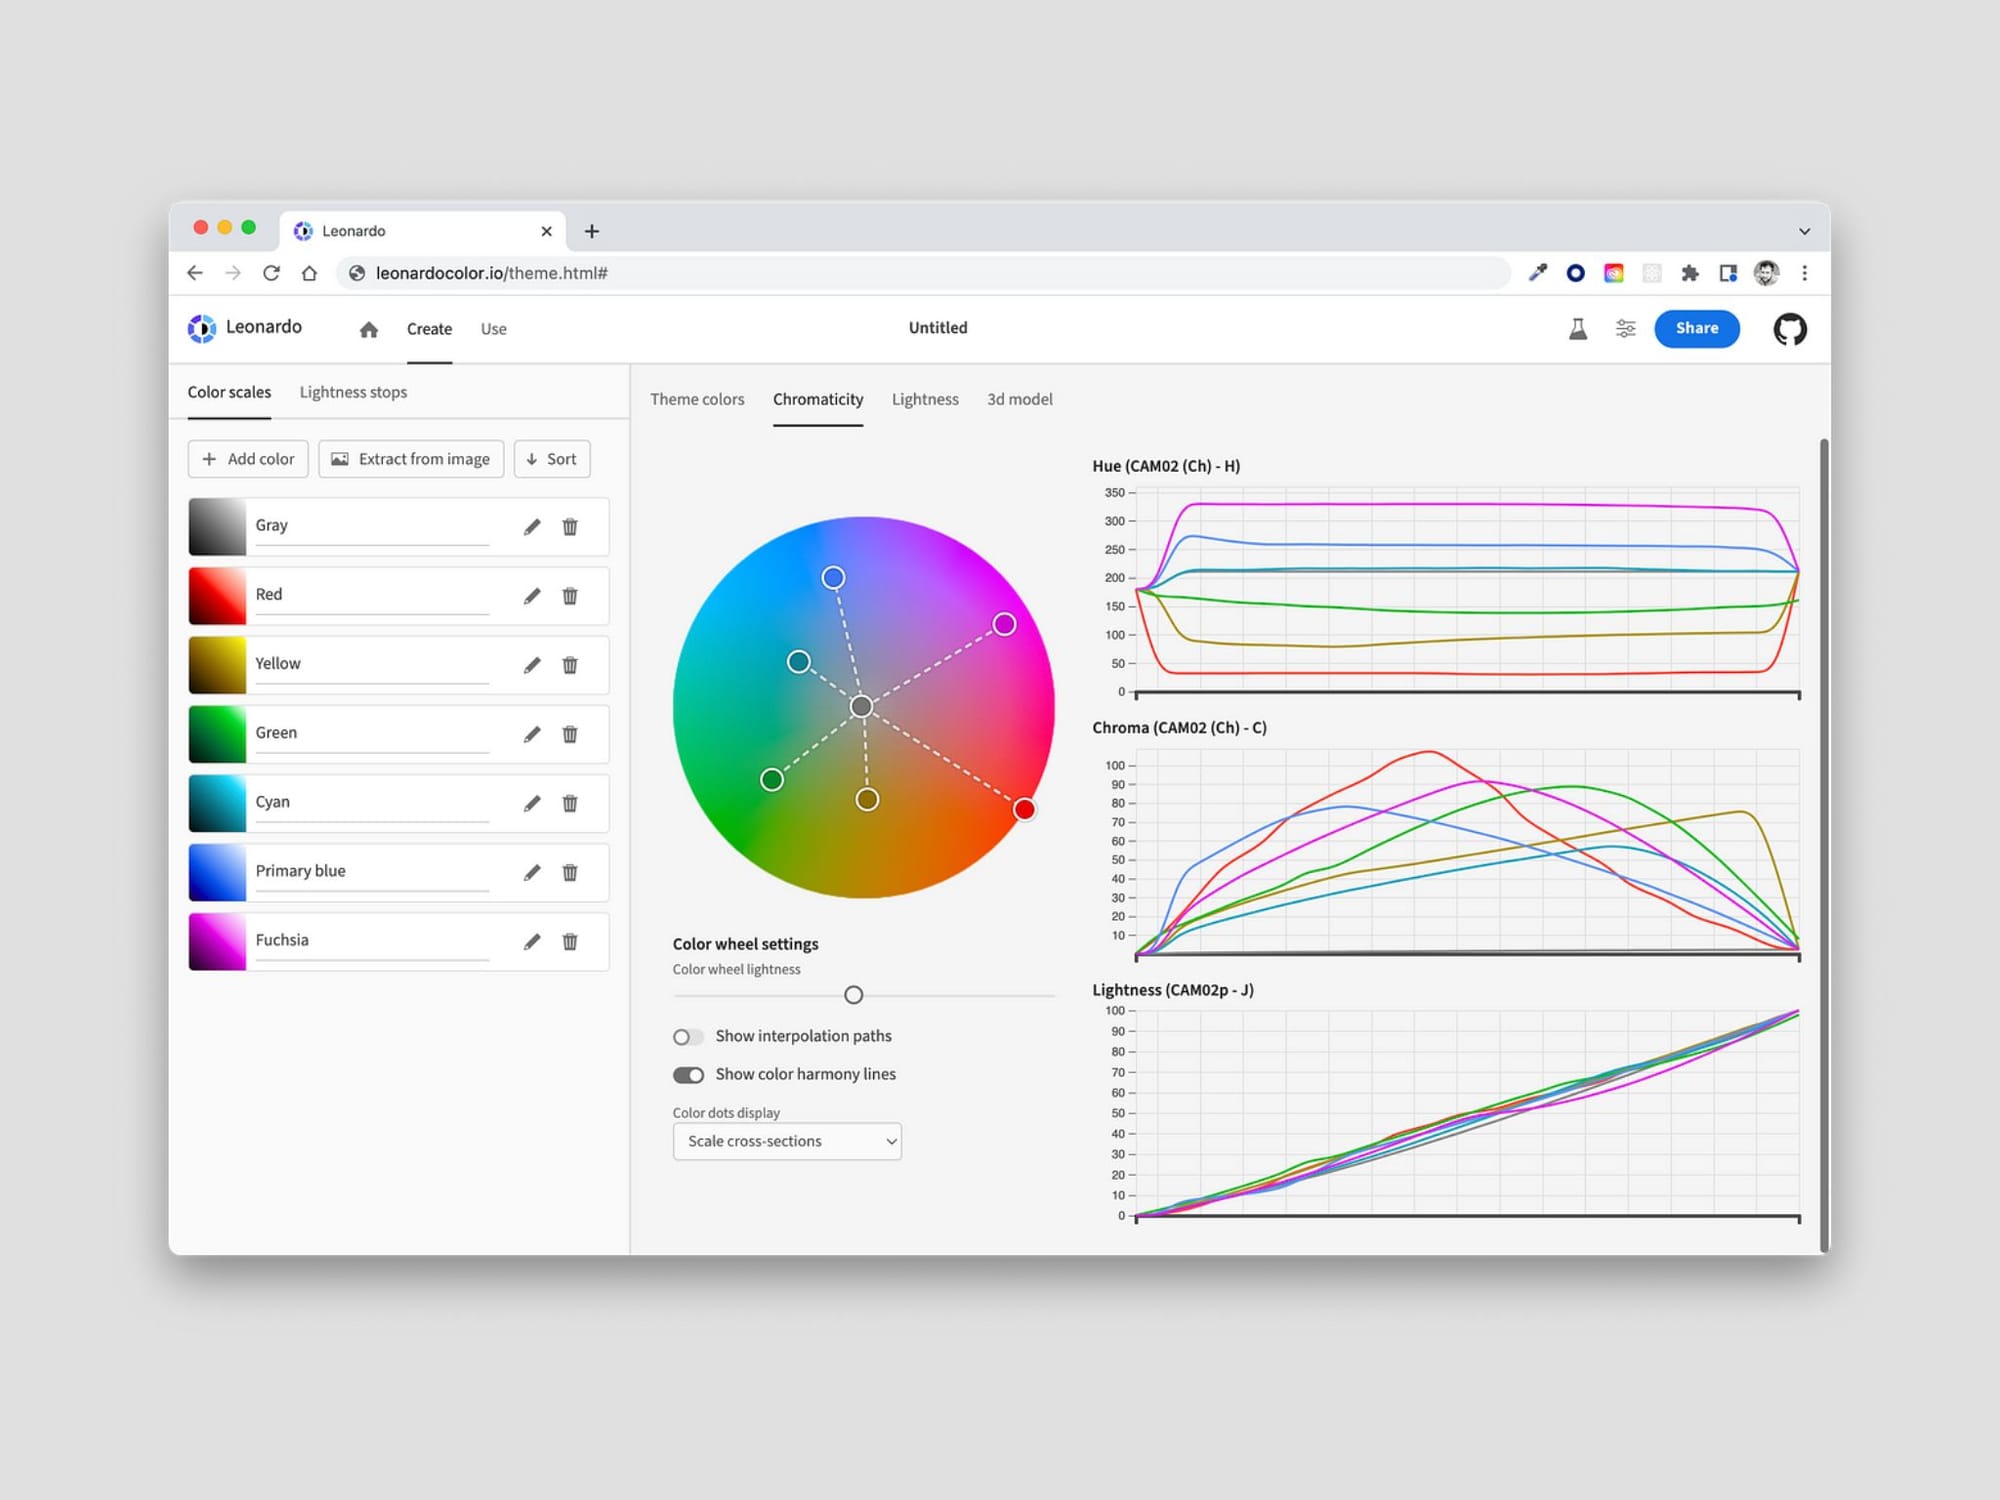Click the home icon in Leonardo header
This screenshot has width=2000, height=1500.
coord(369,329)
